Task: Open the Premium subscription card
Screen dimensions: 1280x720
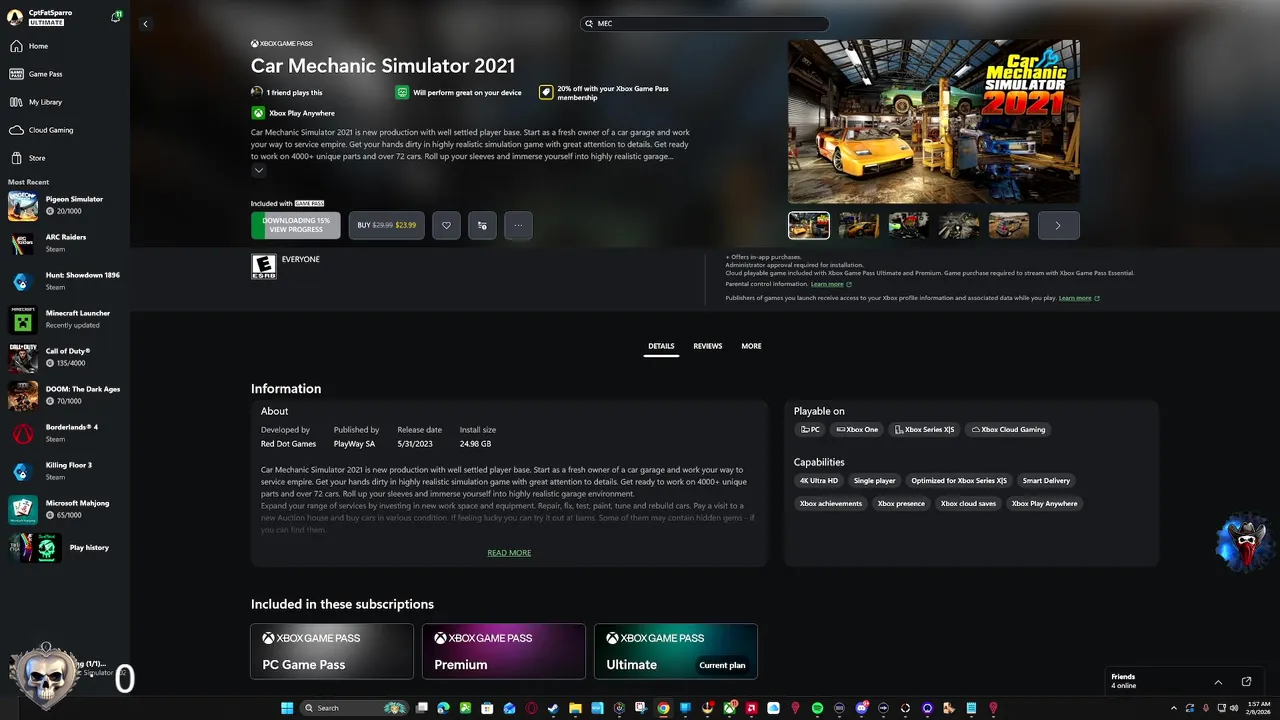Action: click(x=504, y=652)
